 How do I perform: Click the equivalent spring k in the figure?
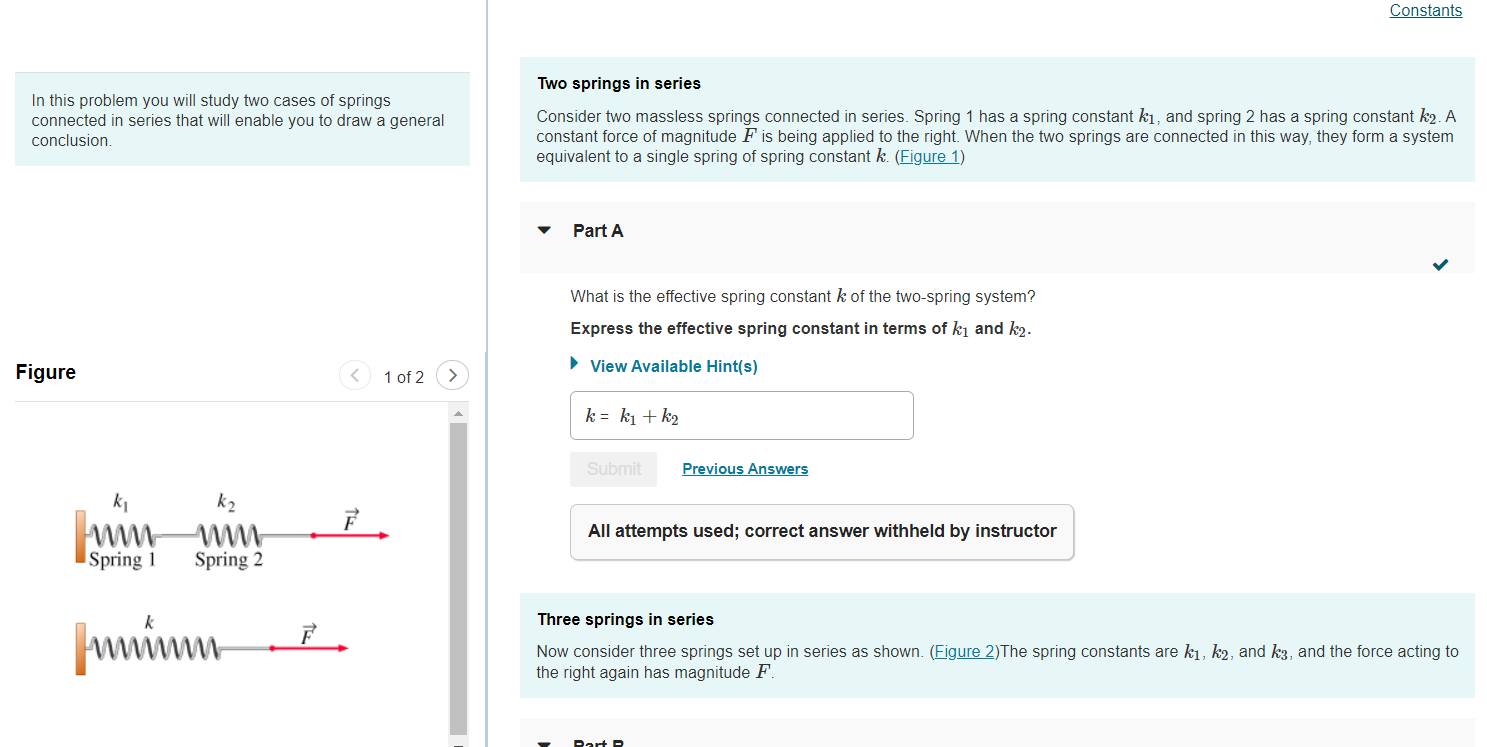click(x=155, y=648)
